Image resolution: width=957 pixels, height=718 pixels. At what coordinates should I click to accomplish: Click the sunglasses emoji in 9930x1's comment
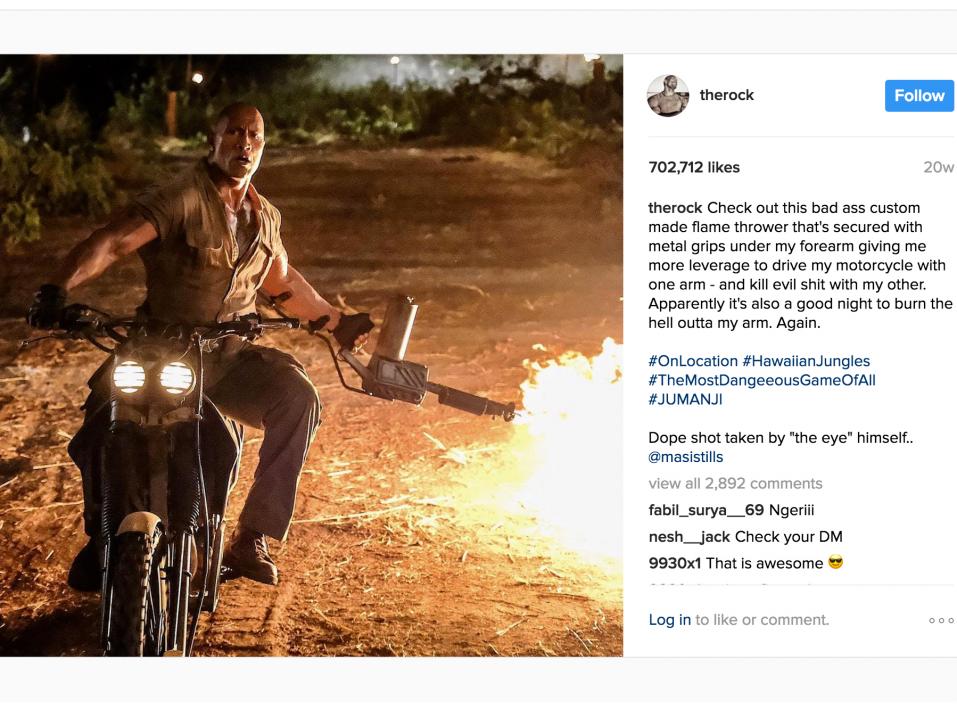[x=836, y=562]
